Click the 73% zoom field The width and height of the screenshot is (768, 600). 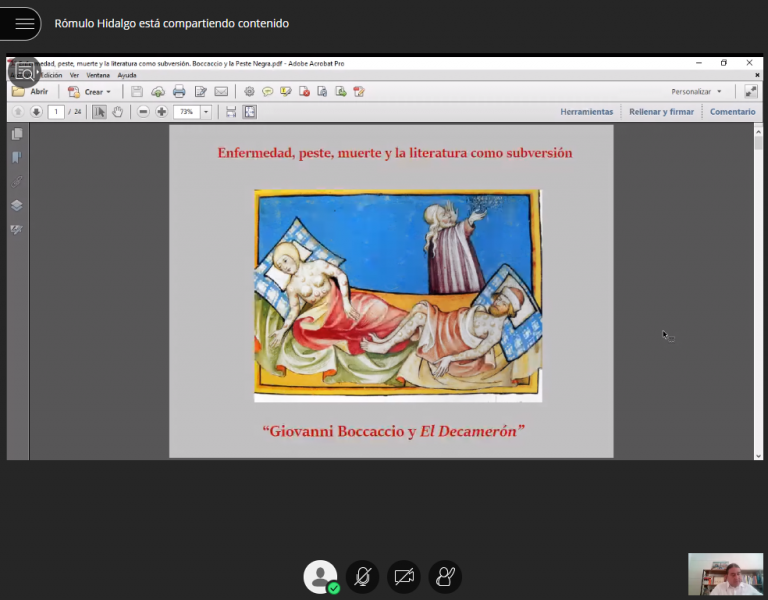pos(187,112)
